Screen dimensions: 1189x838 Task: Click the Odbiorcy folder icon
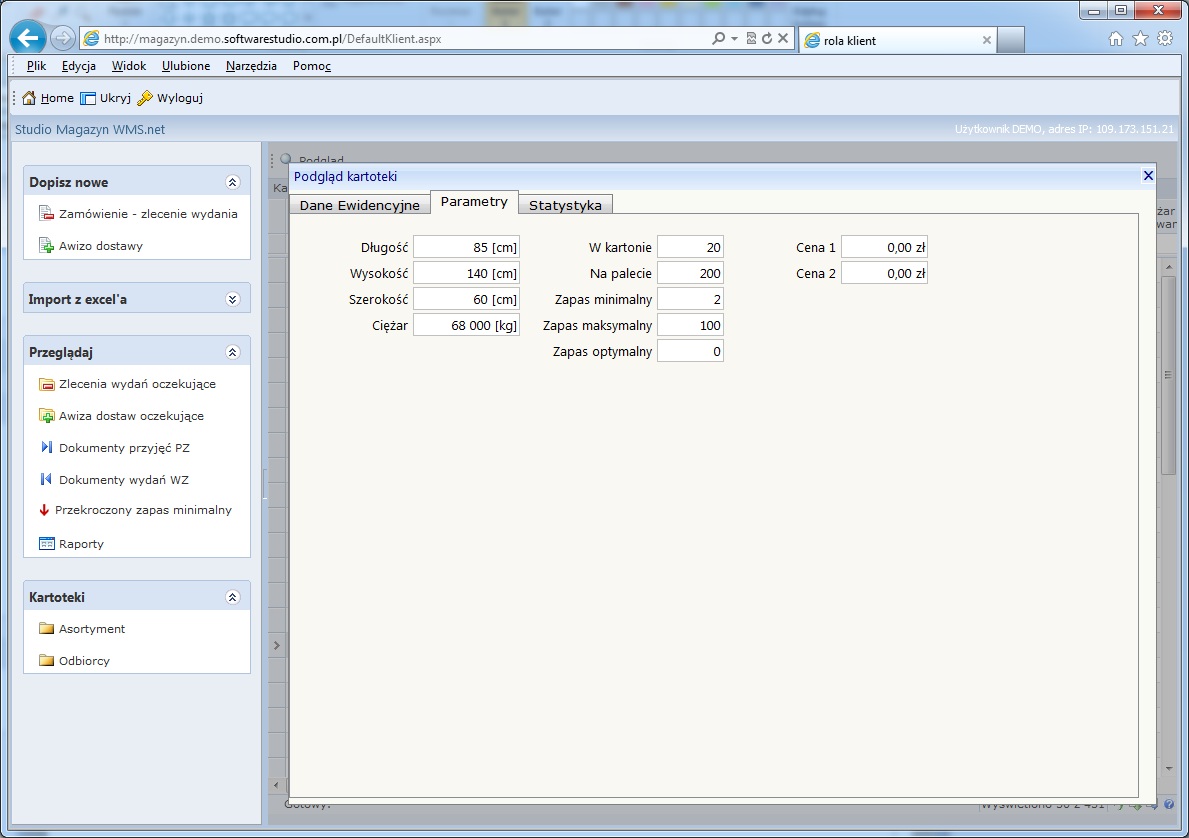(46, 661)
